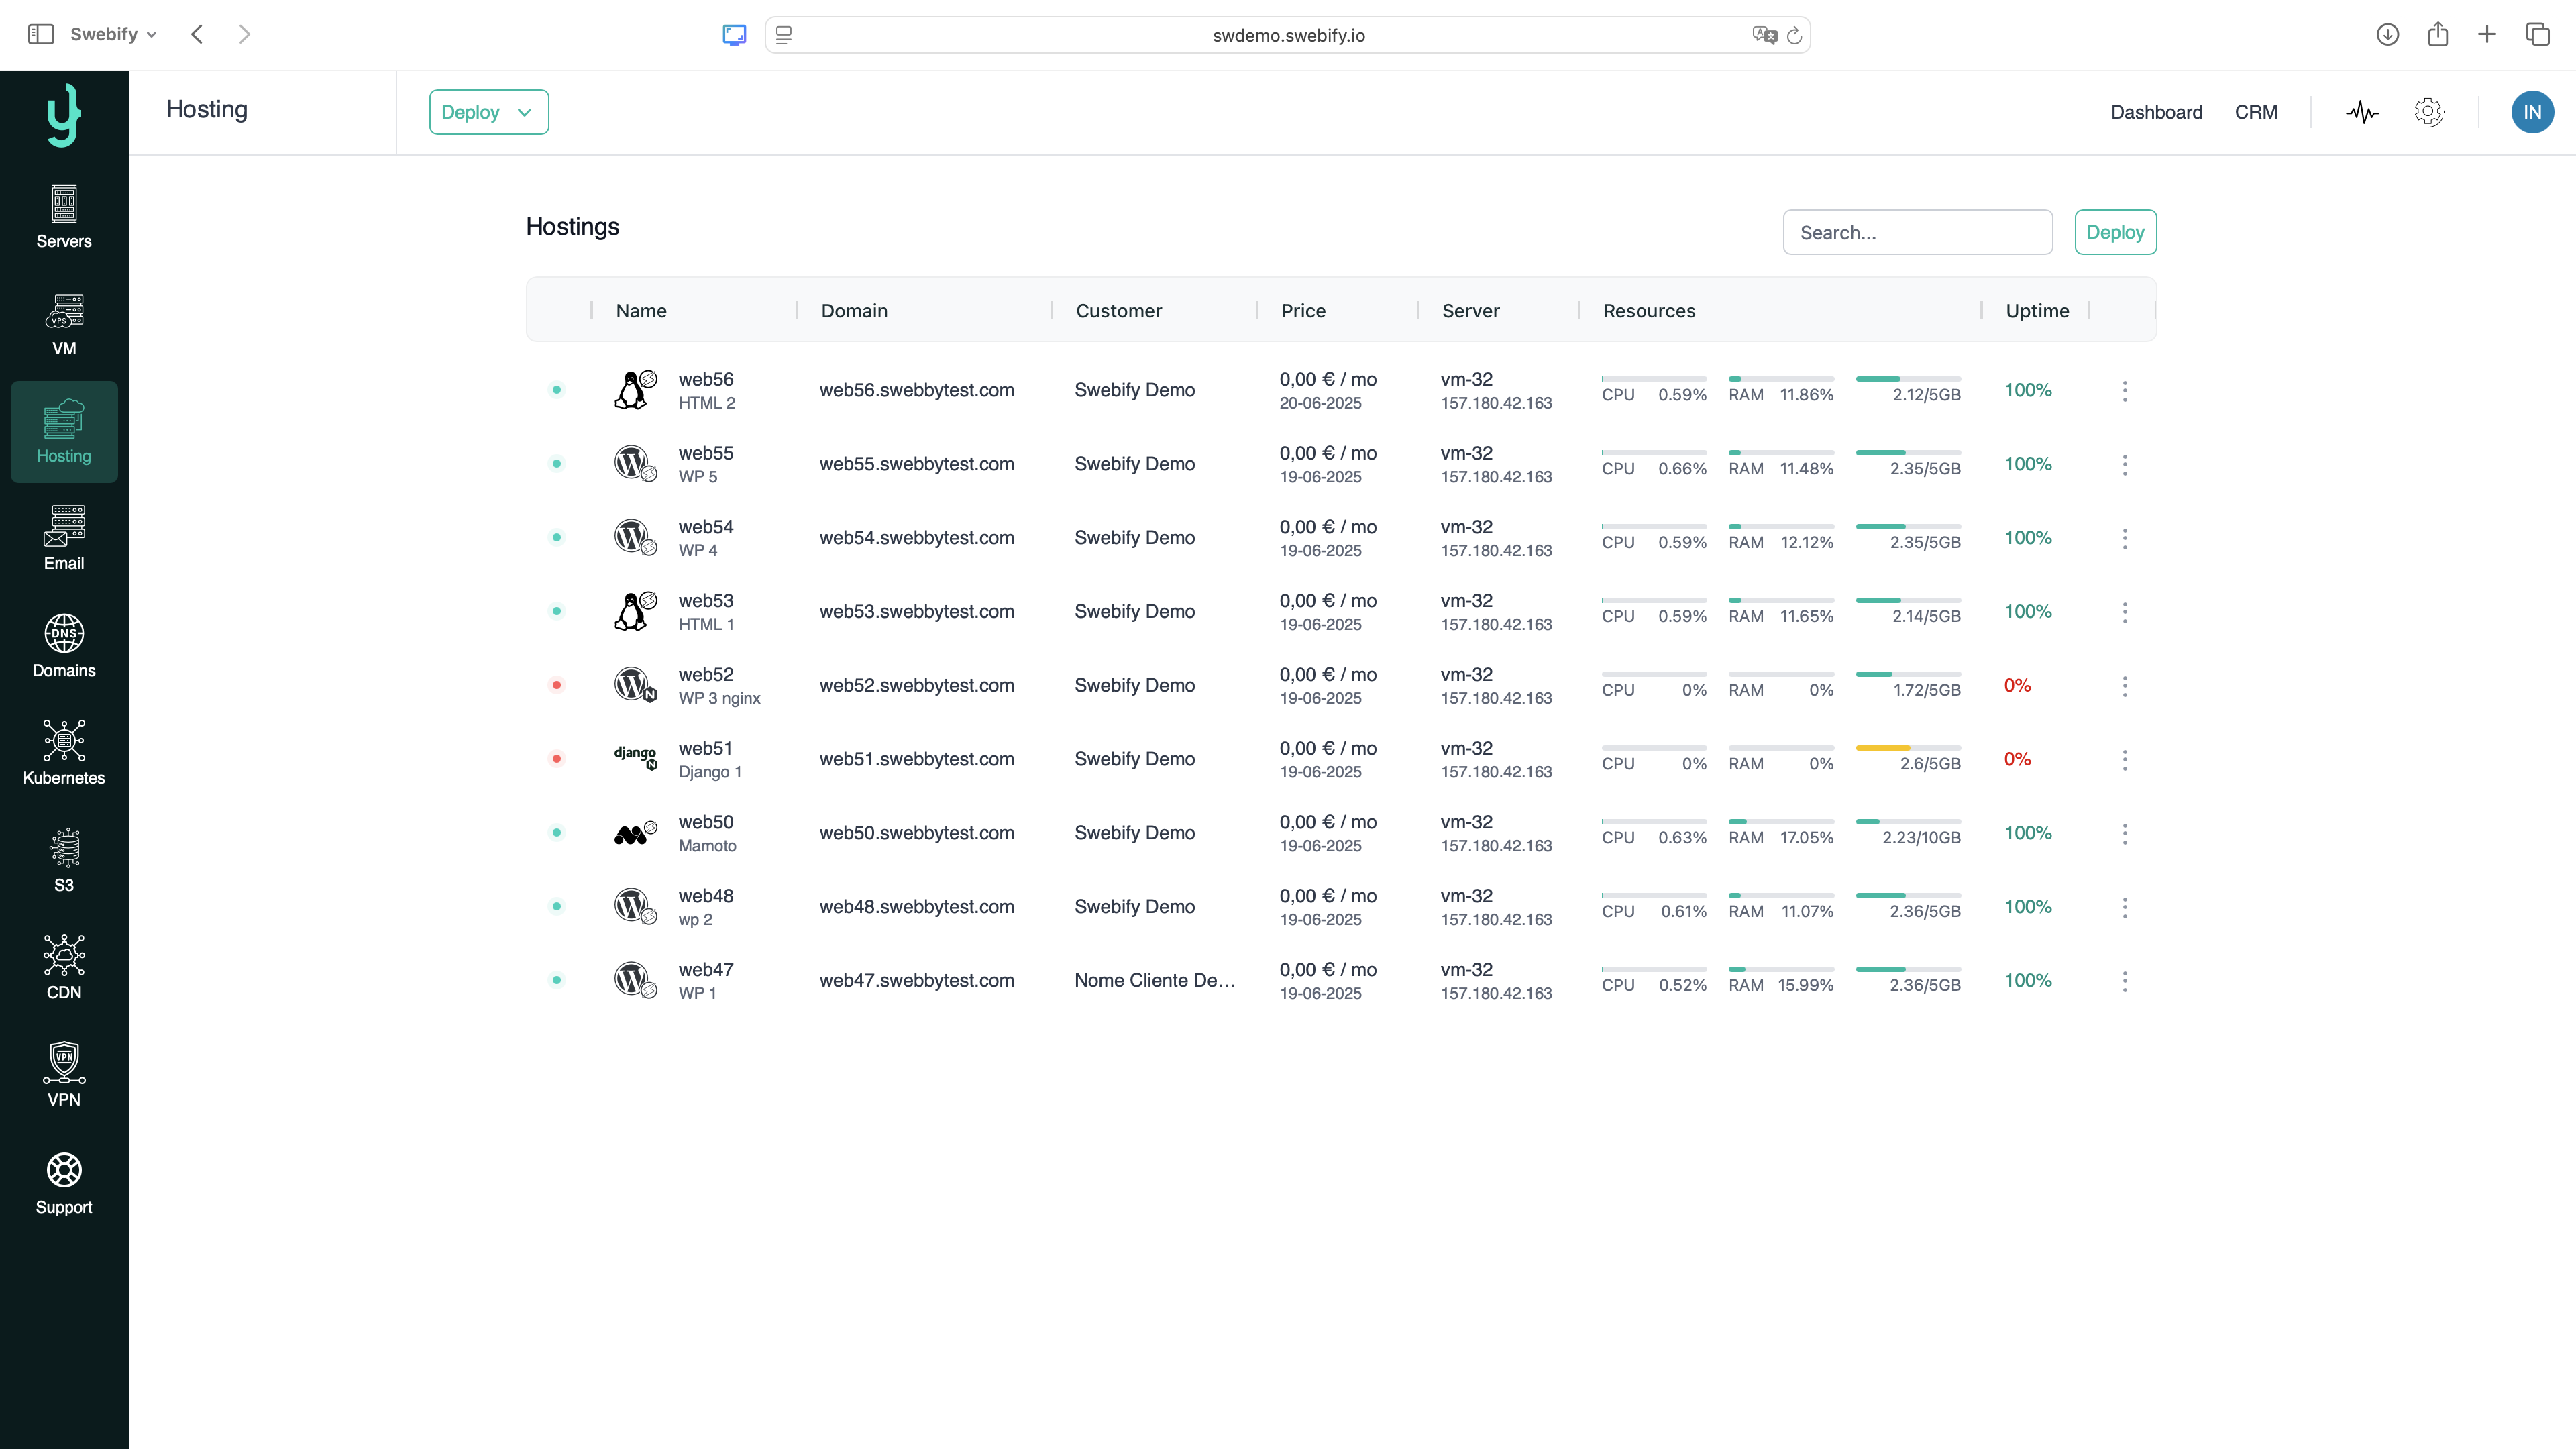The image size is (2576, 1449).
Task: Open the IN user avatar menu
Action: [2532, 112]
